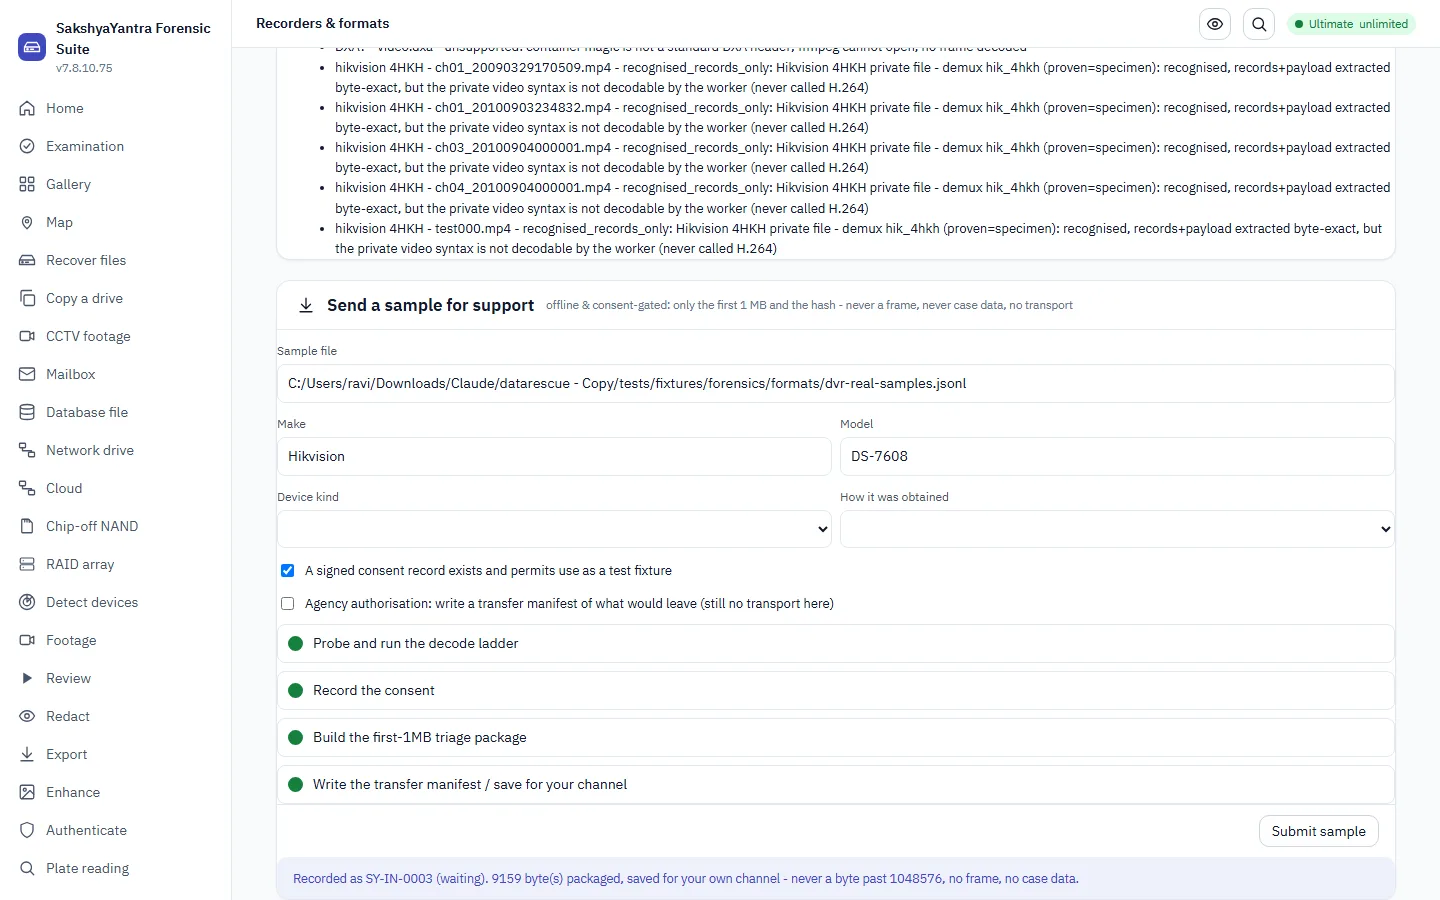1440x900 pixels.
Task: Click the Make field containing Hikvision
Action: [554, 456]
